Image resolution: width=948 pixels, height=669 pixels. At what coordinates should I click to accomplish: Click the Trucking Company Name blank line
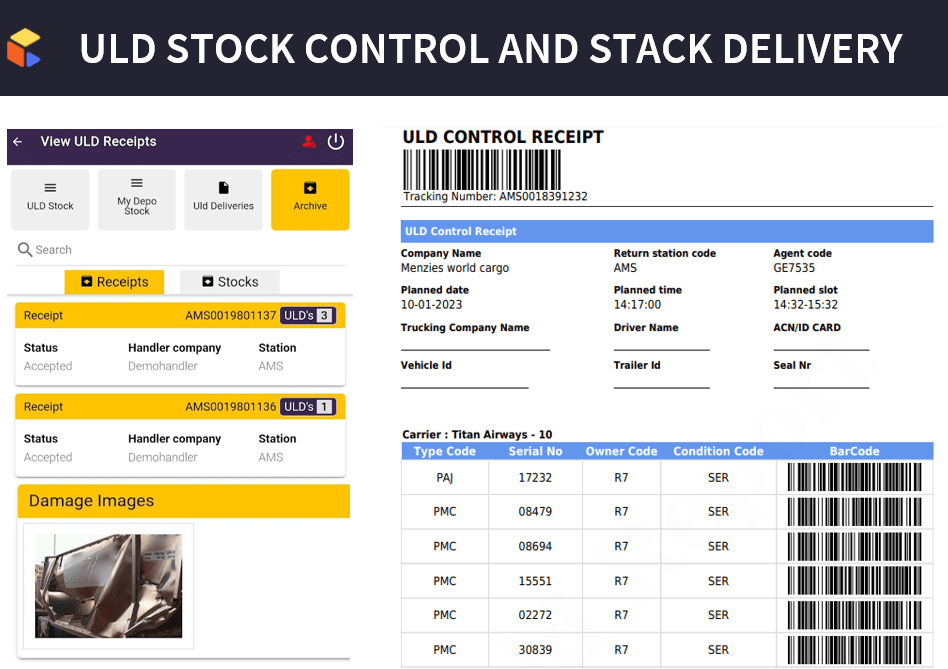pyautogui.click(x=475, y=349)
